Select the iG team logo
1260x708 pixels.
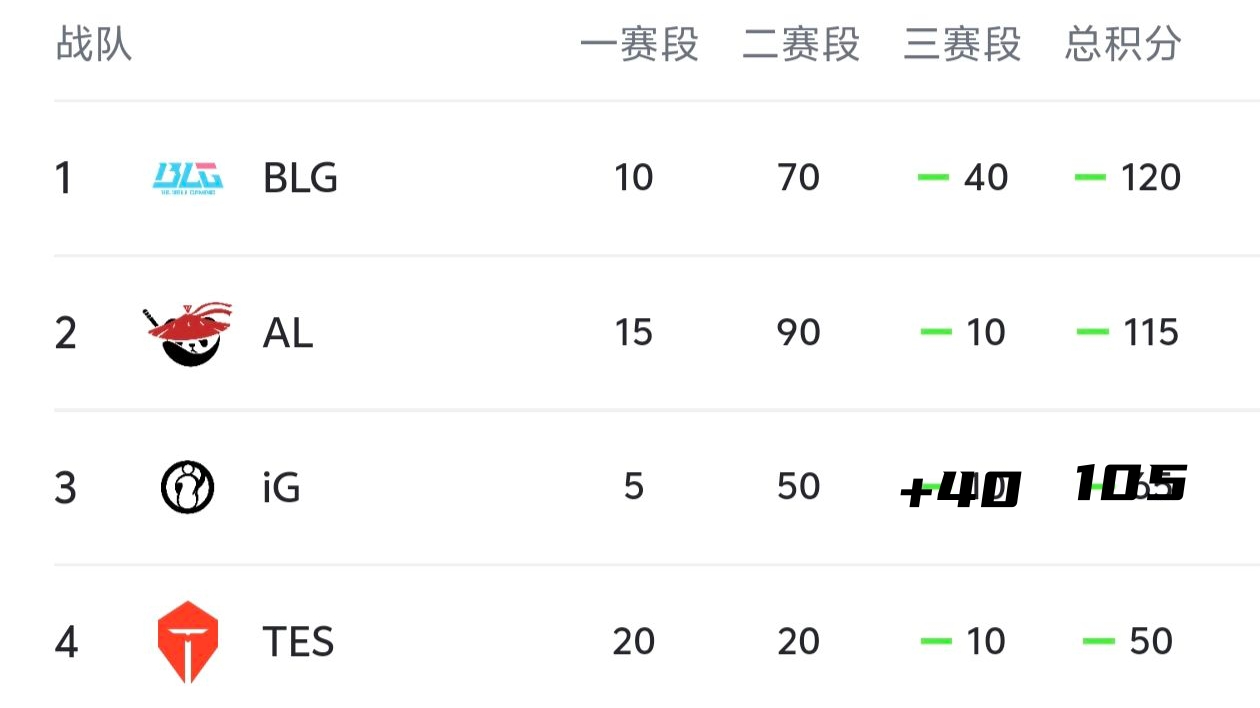tap(188, 487)
